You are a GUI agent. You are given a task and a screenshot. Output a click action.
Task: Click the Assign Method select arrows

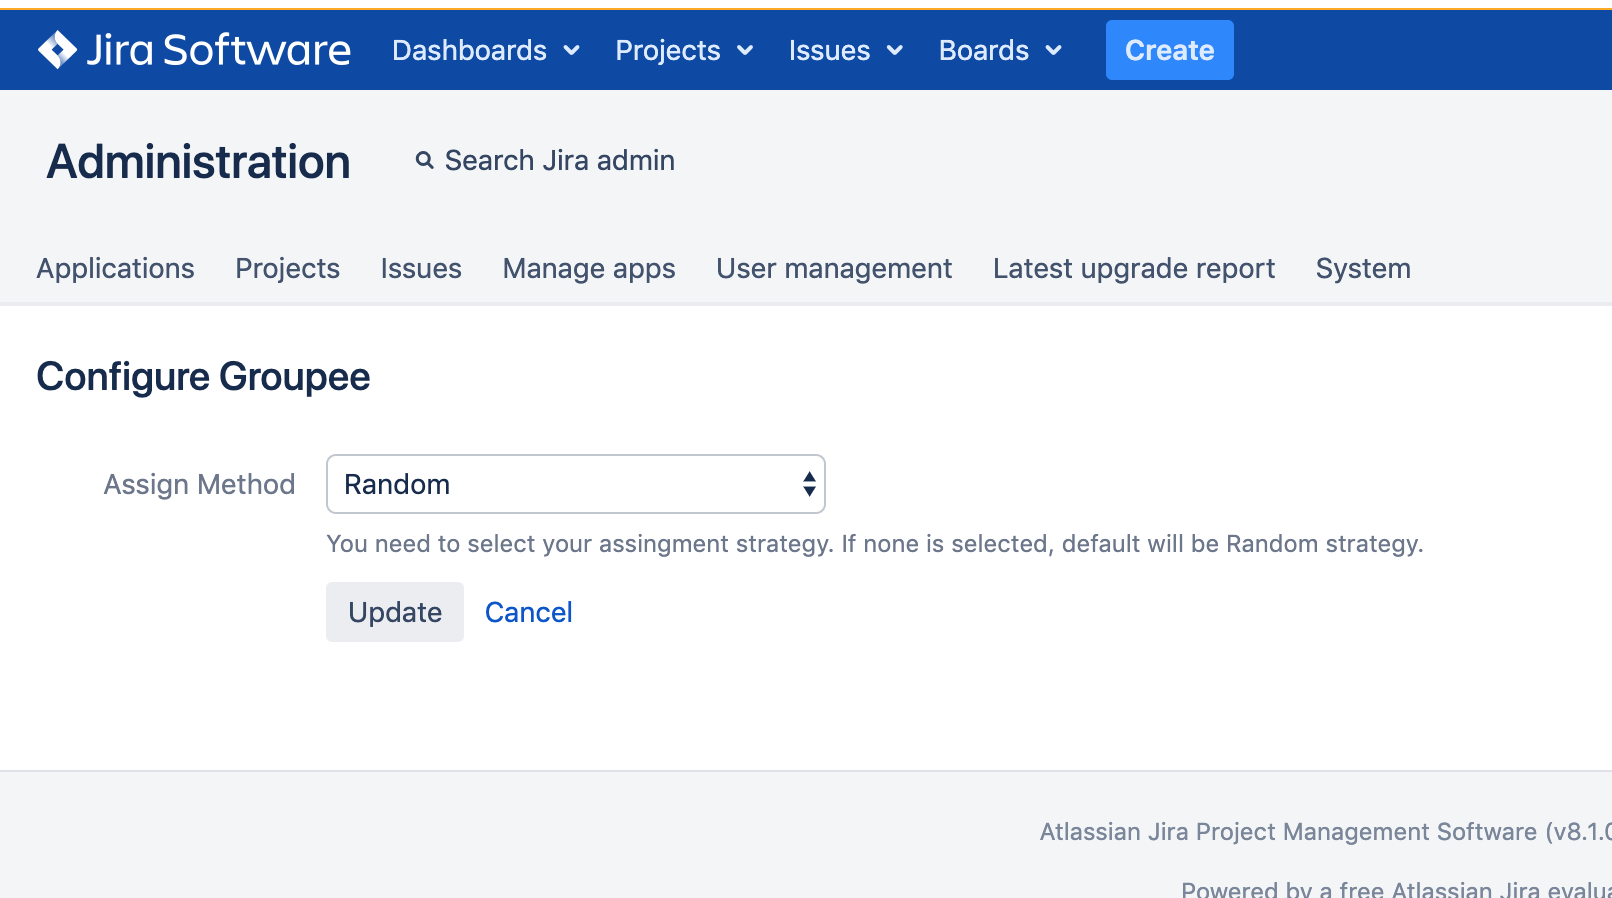coord(809,484)
